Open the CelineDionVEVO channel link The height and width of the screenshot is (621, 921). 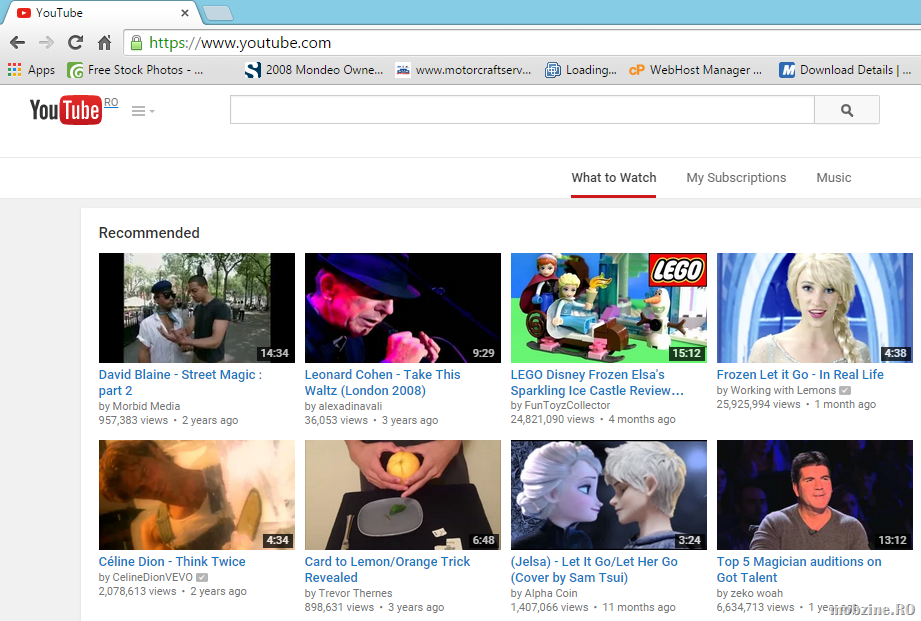click(152, 577)
